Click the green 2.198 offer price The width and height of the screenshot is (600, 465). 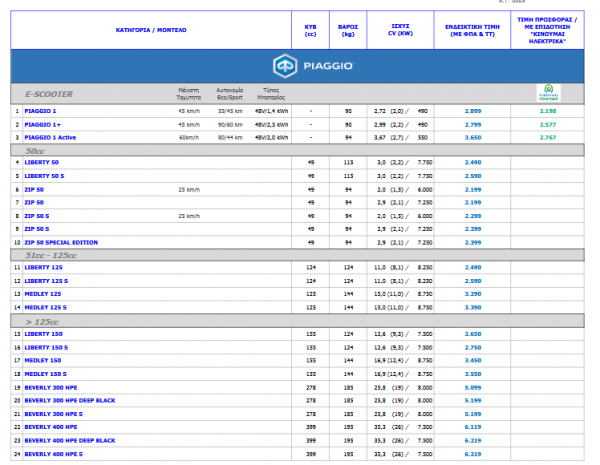548,111
